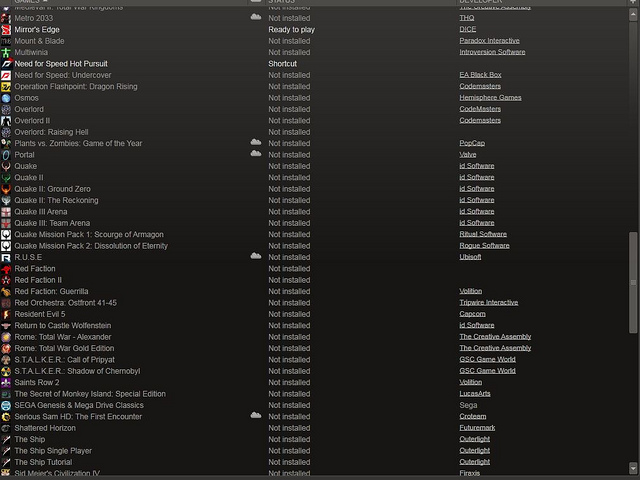Click the R.U.S.E game icon

point(6,258)
